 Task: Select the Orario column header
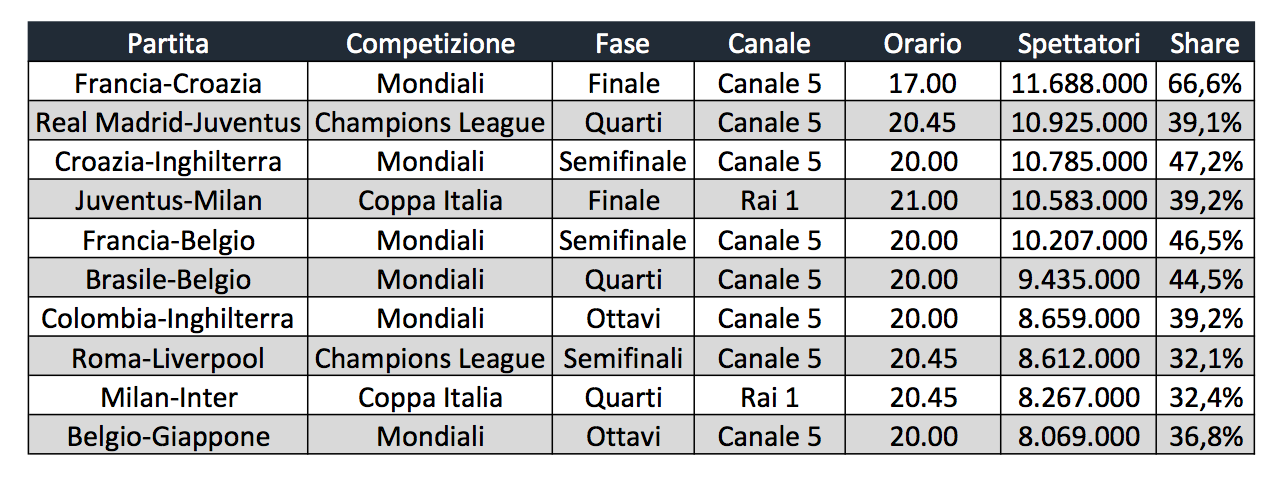point(922,44)
